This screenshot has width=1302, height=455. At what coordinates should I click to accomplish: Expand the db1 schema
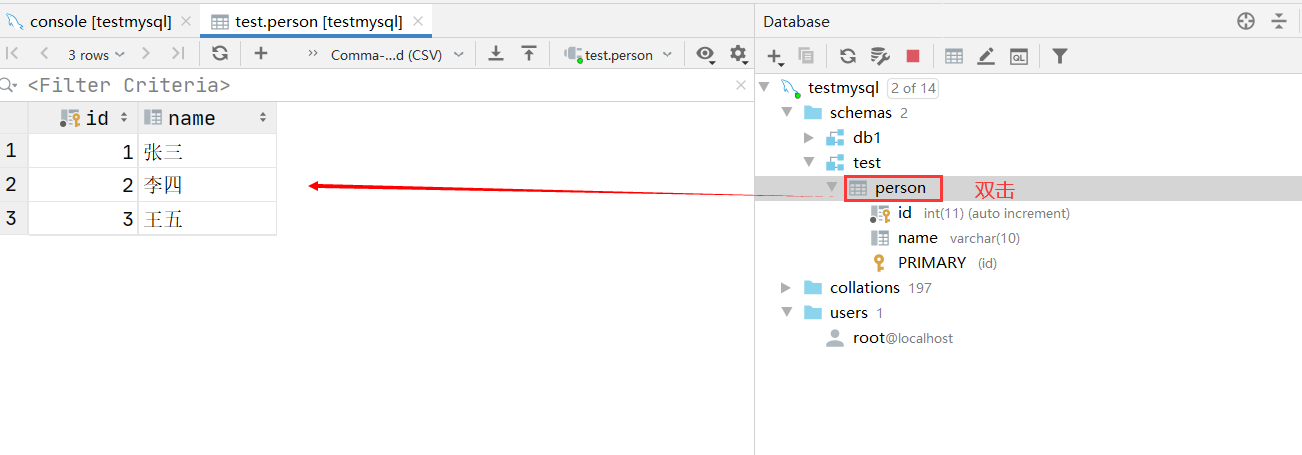(x=810, y=138)
